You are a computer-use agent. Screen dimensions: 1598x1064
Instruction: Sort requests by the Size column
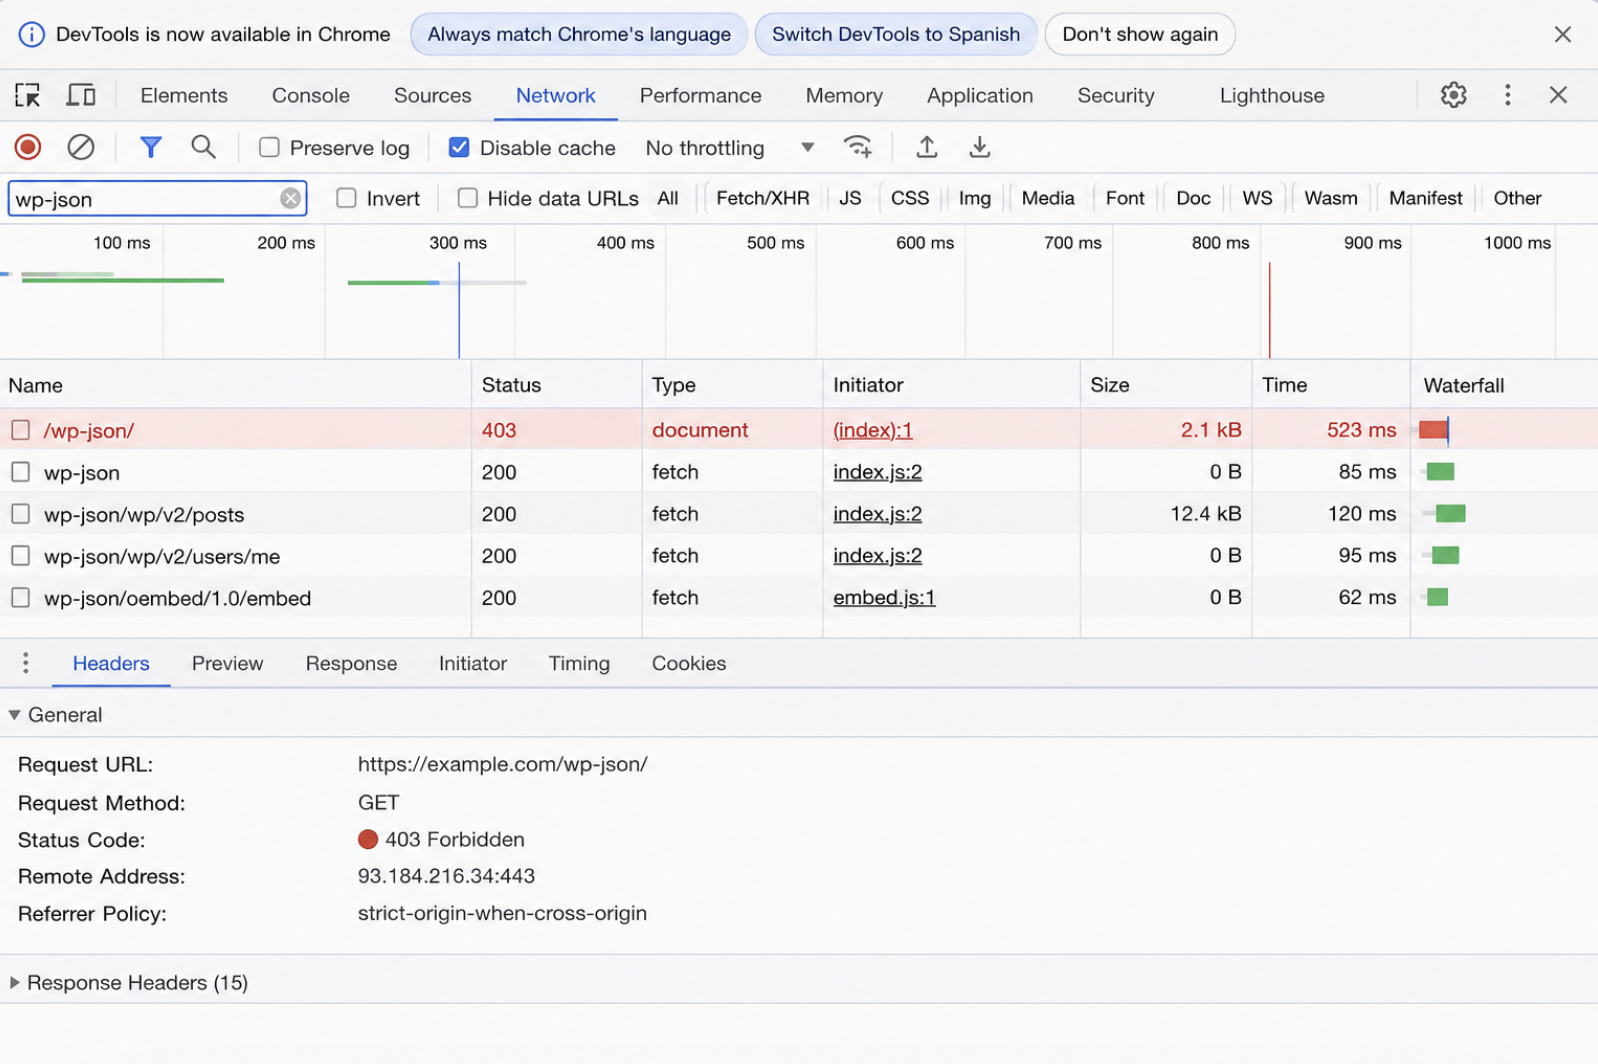[x=1166, y=385]
